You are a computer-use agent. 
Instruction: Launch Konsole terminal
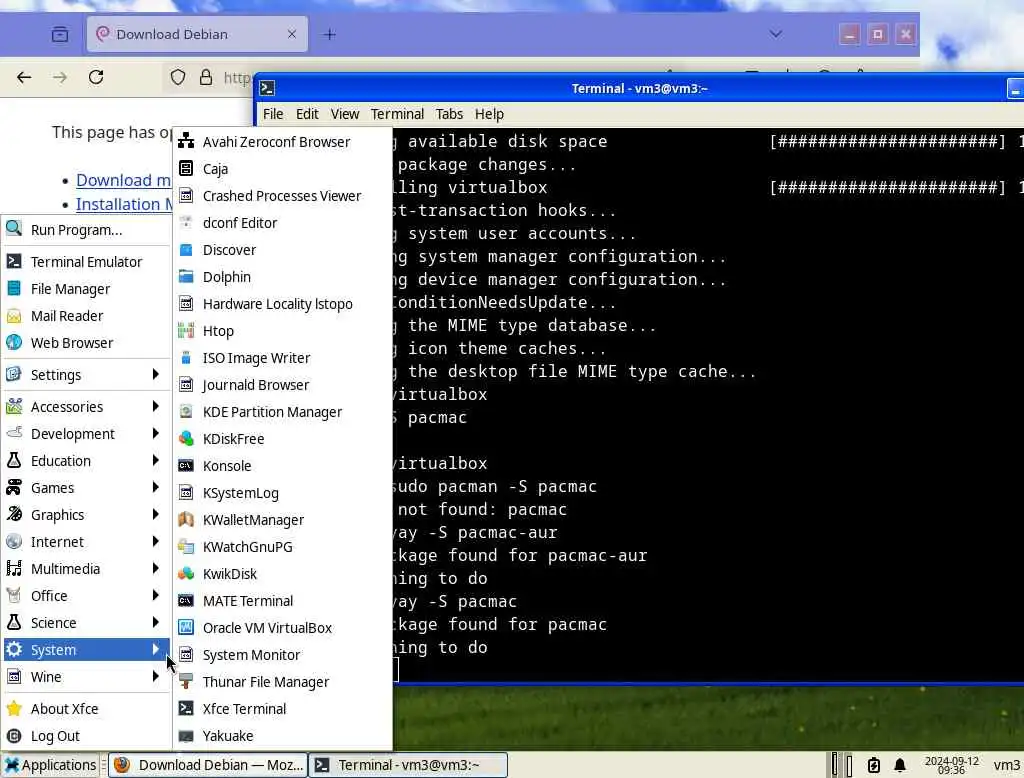coord(282,466)
